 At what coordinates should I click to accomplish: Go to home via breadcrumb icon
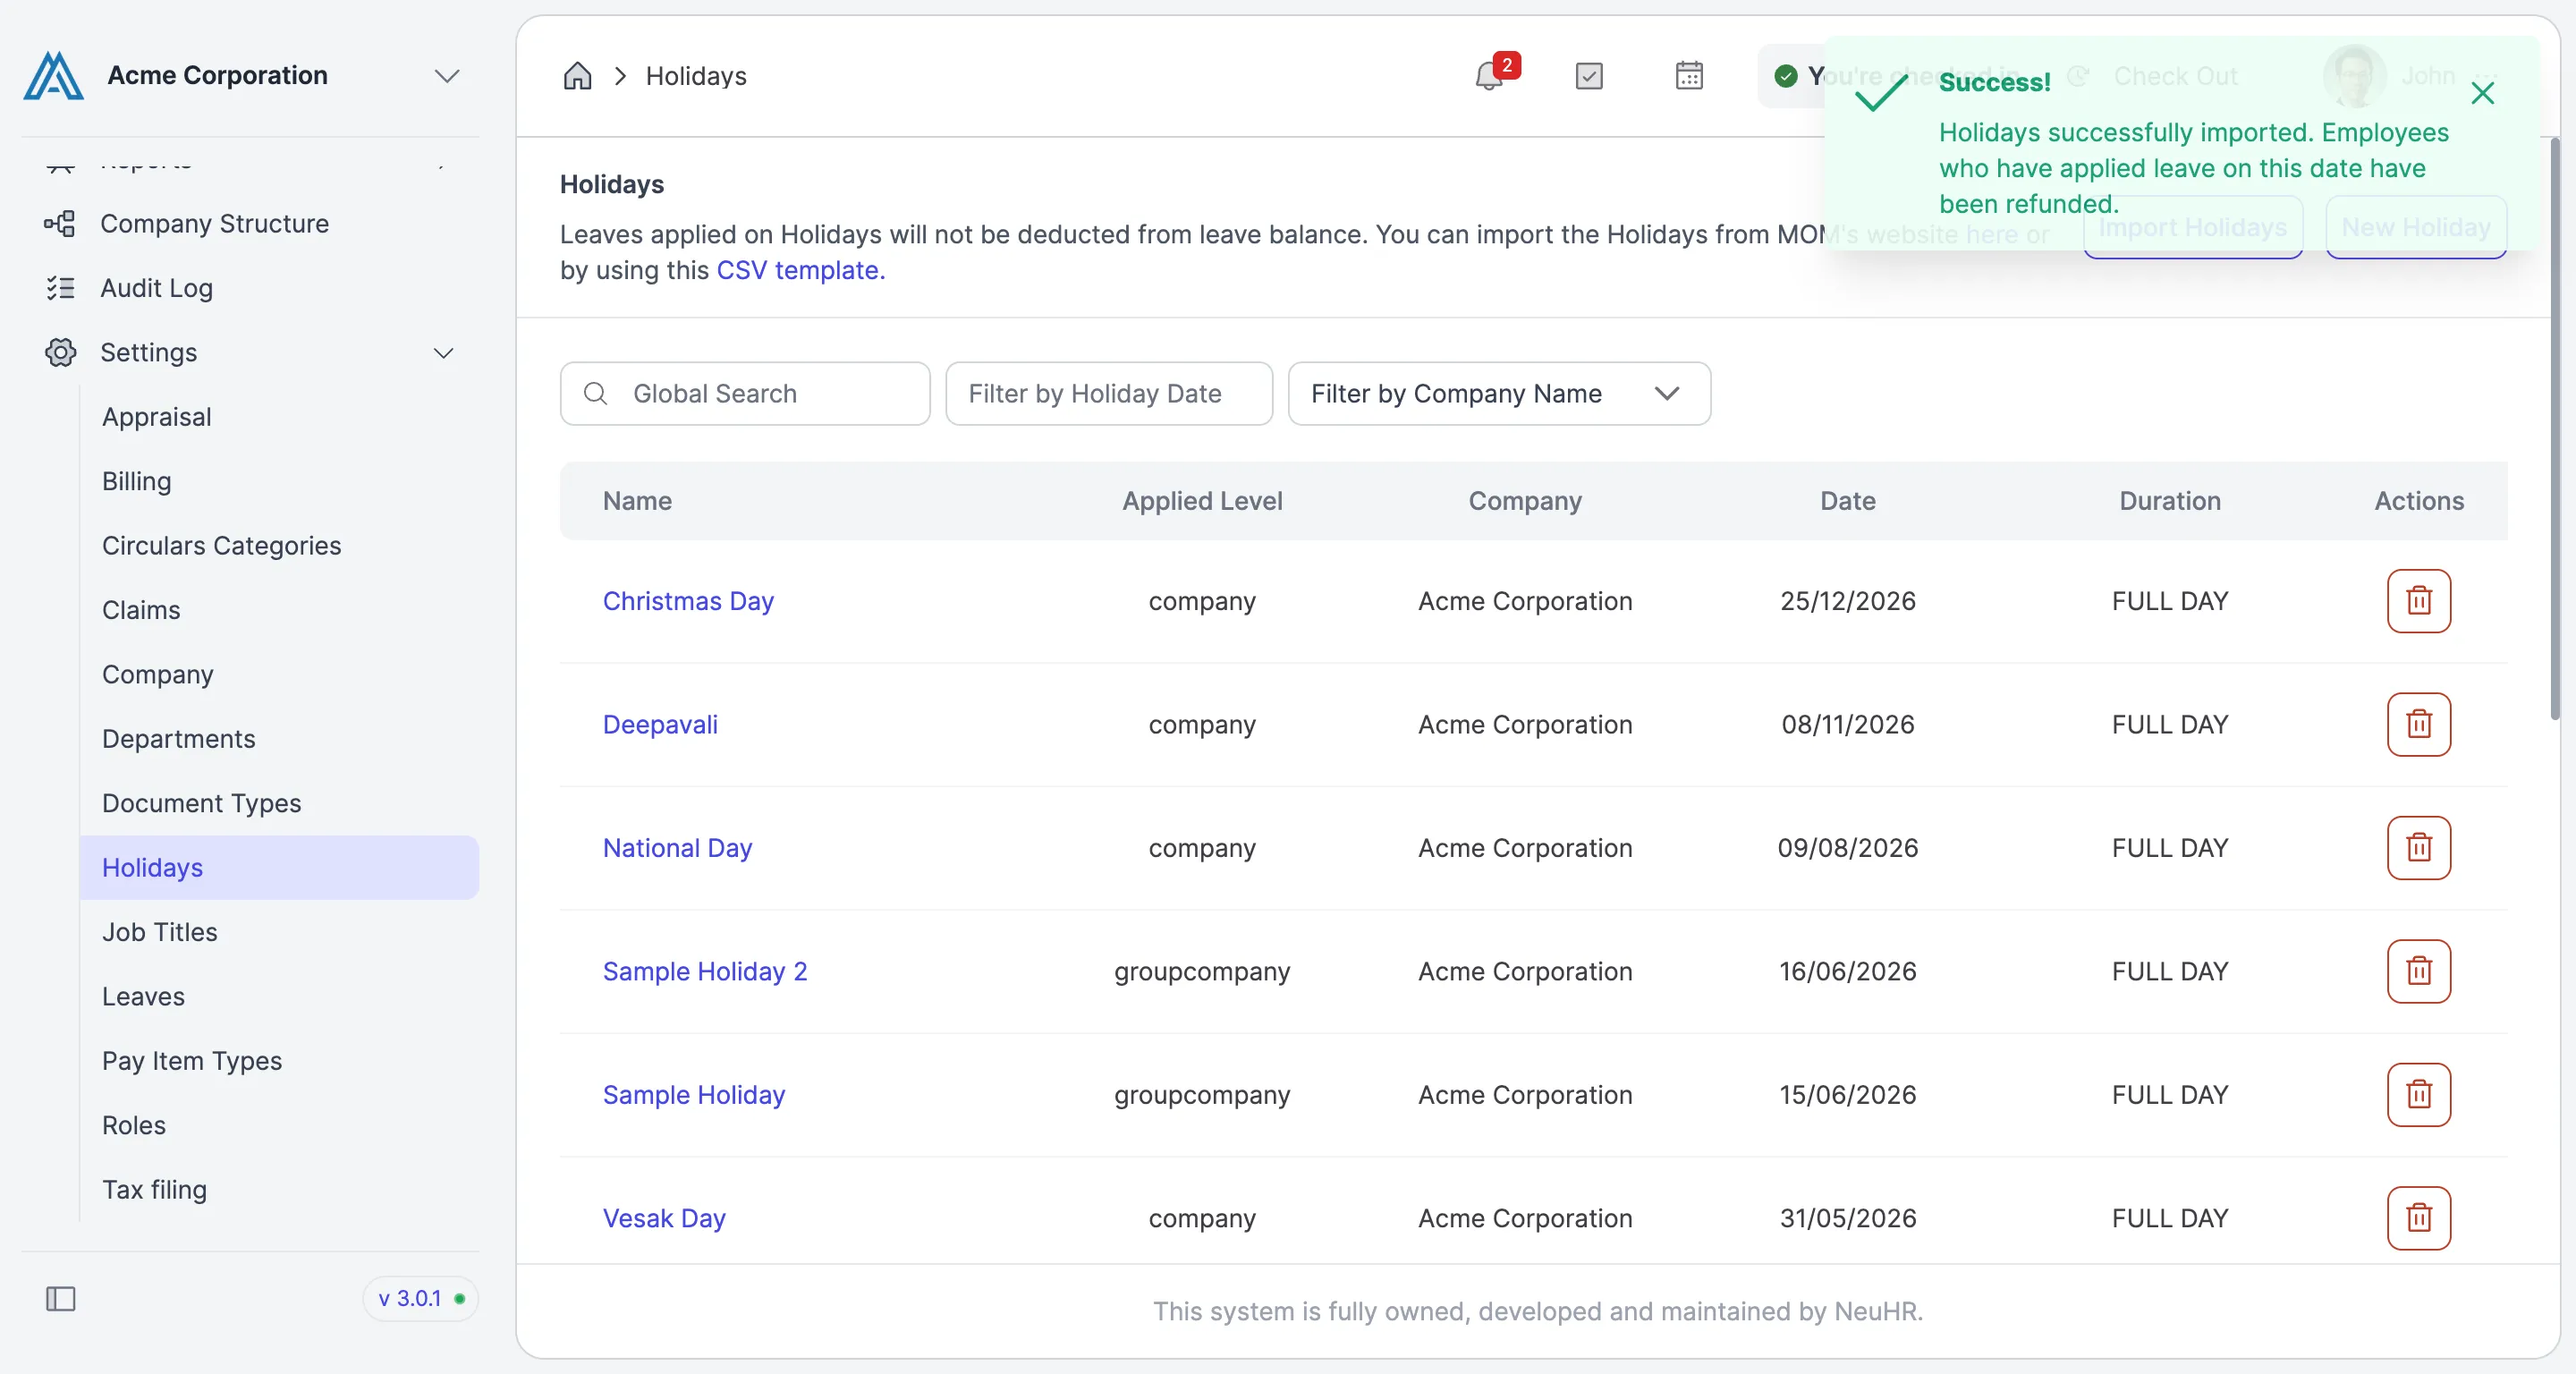[577, 76]
